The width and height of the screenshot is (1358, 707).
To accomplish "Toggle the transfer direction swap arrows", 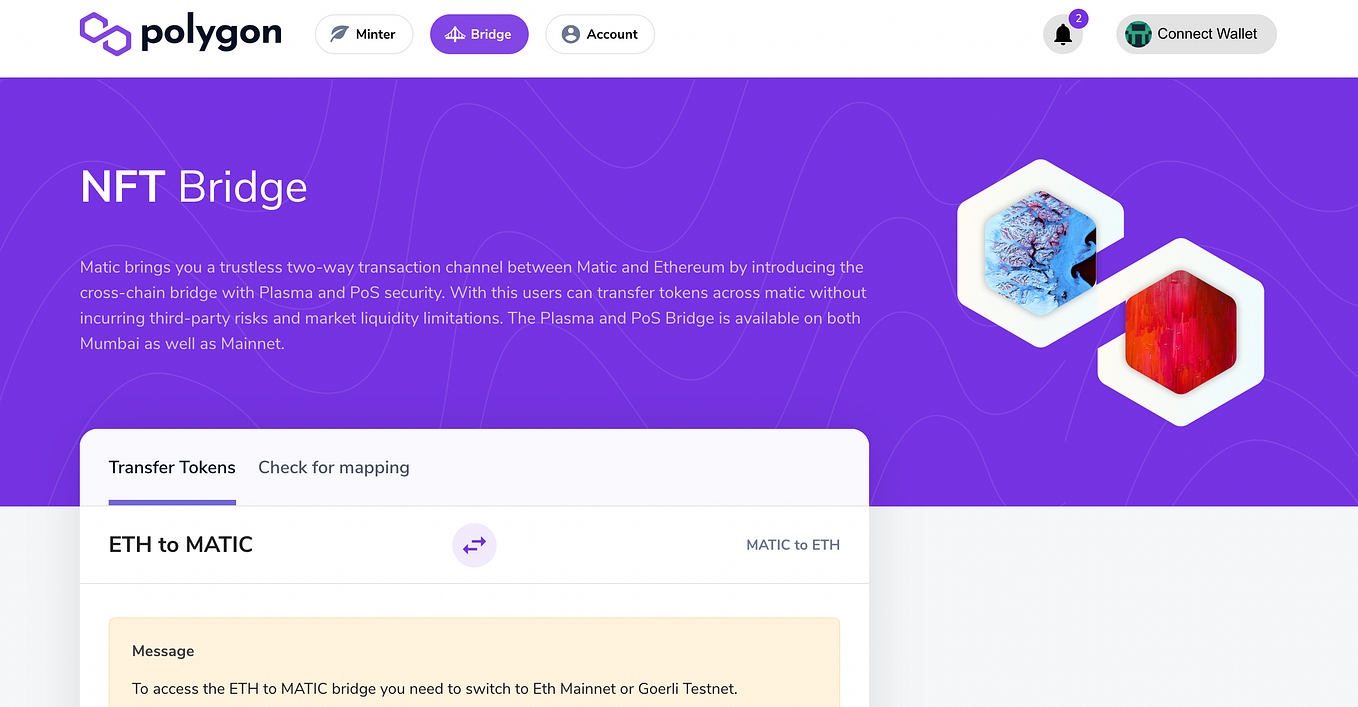I will (474, 545).
